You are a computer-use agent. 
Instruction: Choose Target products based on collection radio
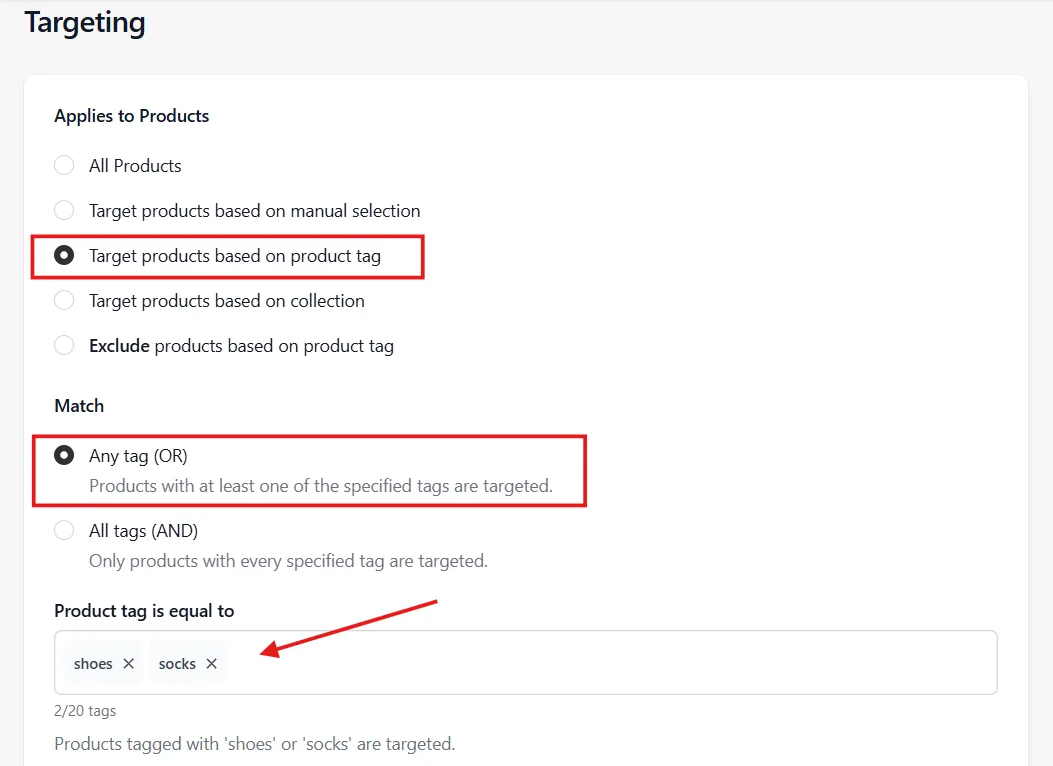(64, 300)
